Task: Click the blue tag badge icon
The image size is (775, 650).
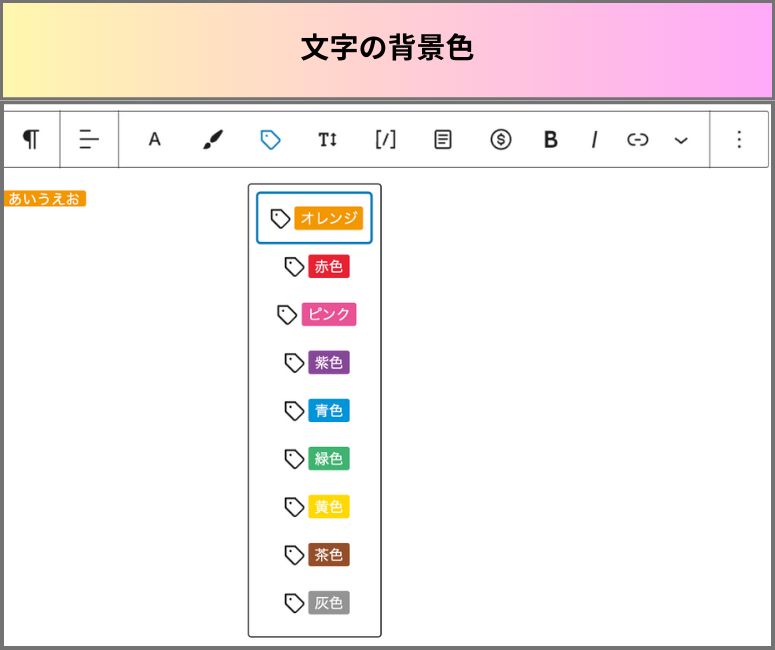Action: click(270, 139)
